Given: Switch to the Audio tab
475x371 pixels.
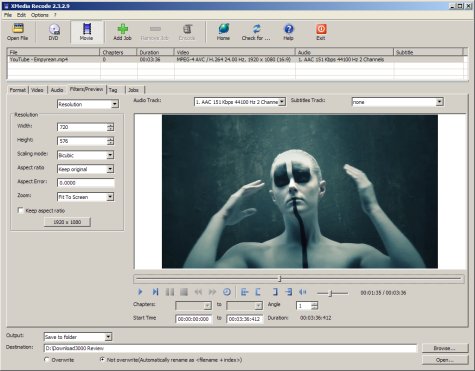Looking at the screenshot, I should (57, 90).
